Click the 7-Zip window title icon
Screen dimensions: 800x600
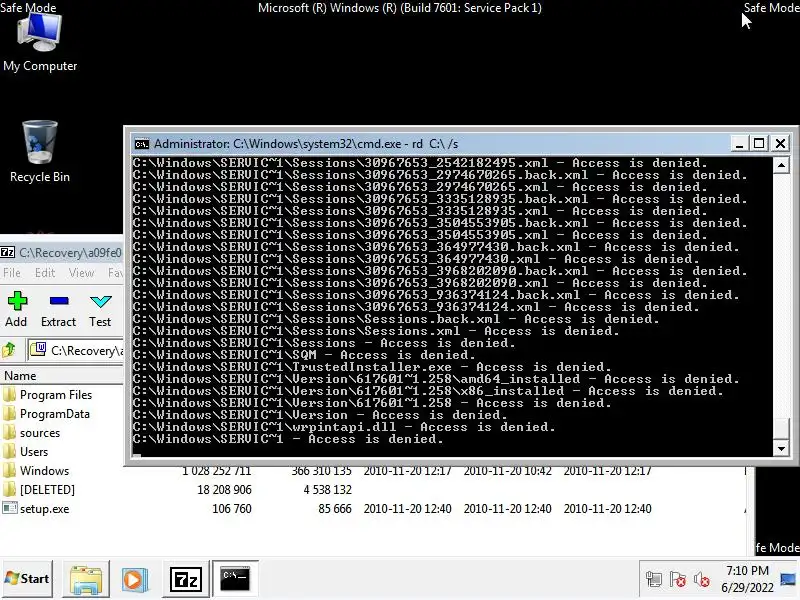pos(8,252)
